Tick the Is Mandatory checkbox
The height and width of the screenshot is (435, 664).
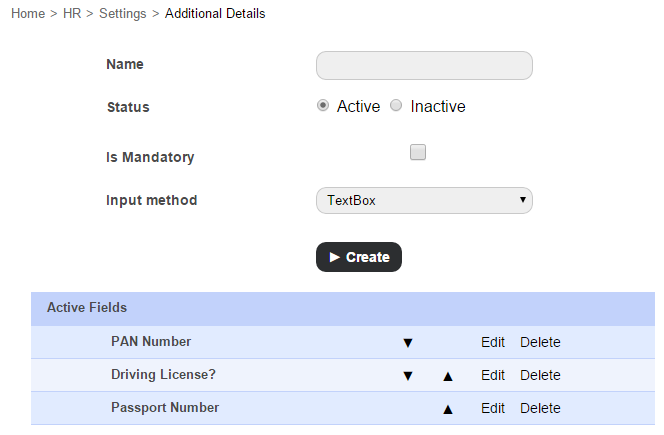coord(418,153)
